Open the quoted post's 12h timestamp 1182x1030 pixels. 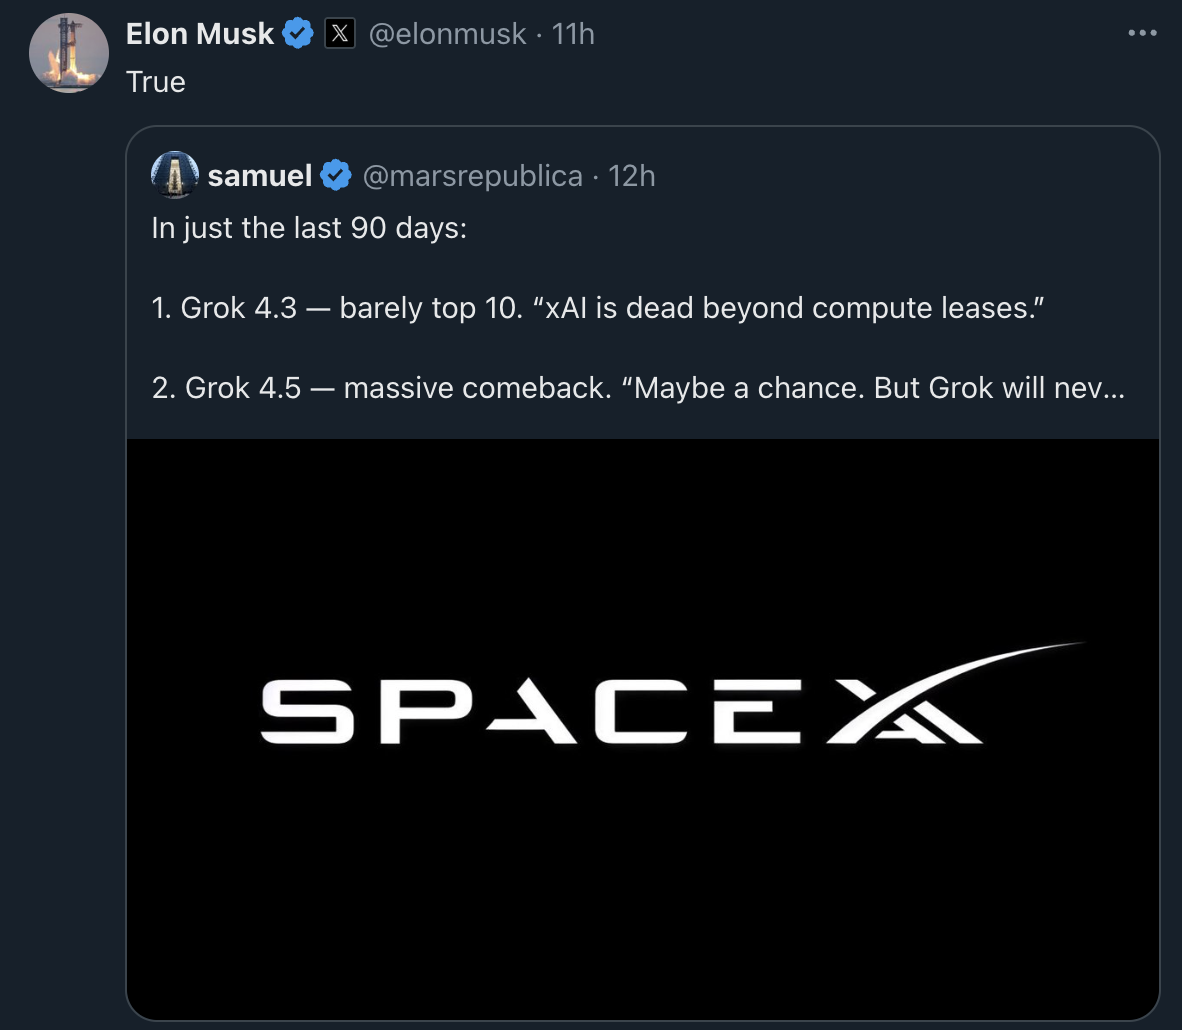(632, 176)
